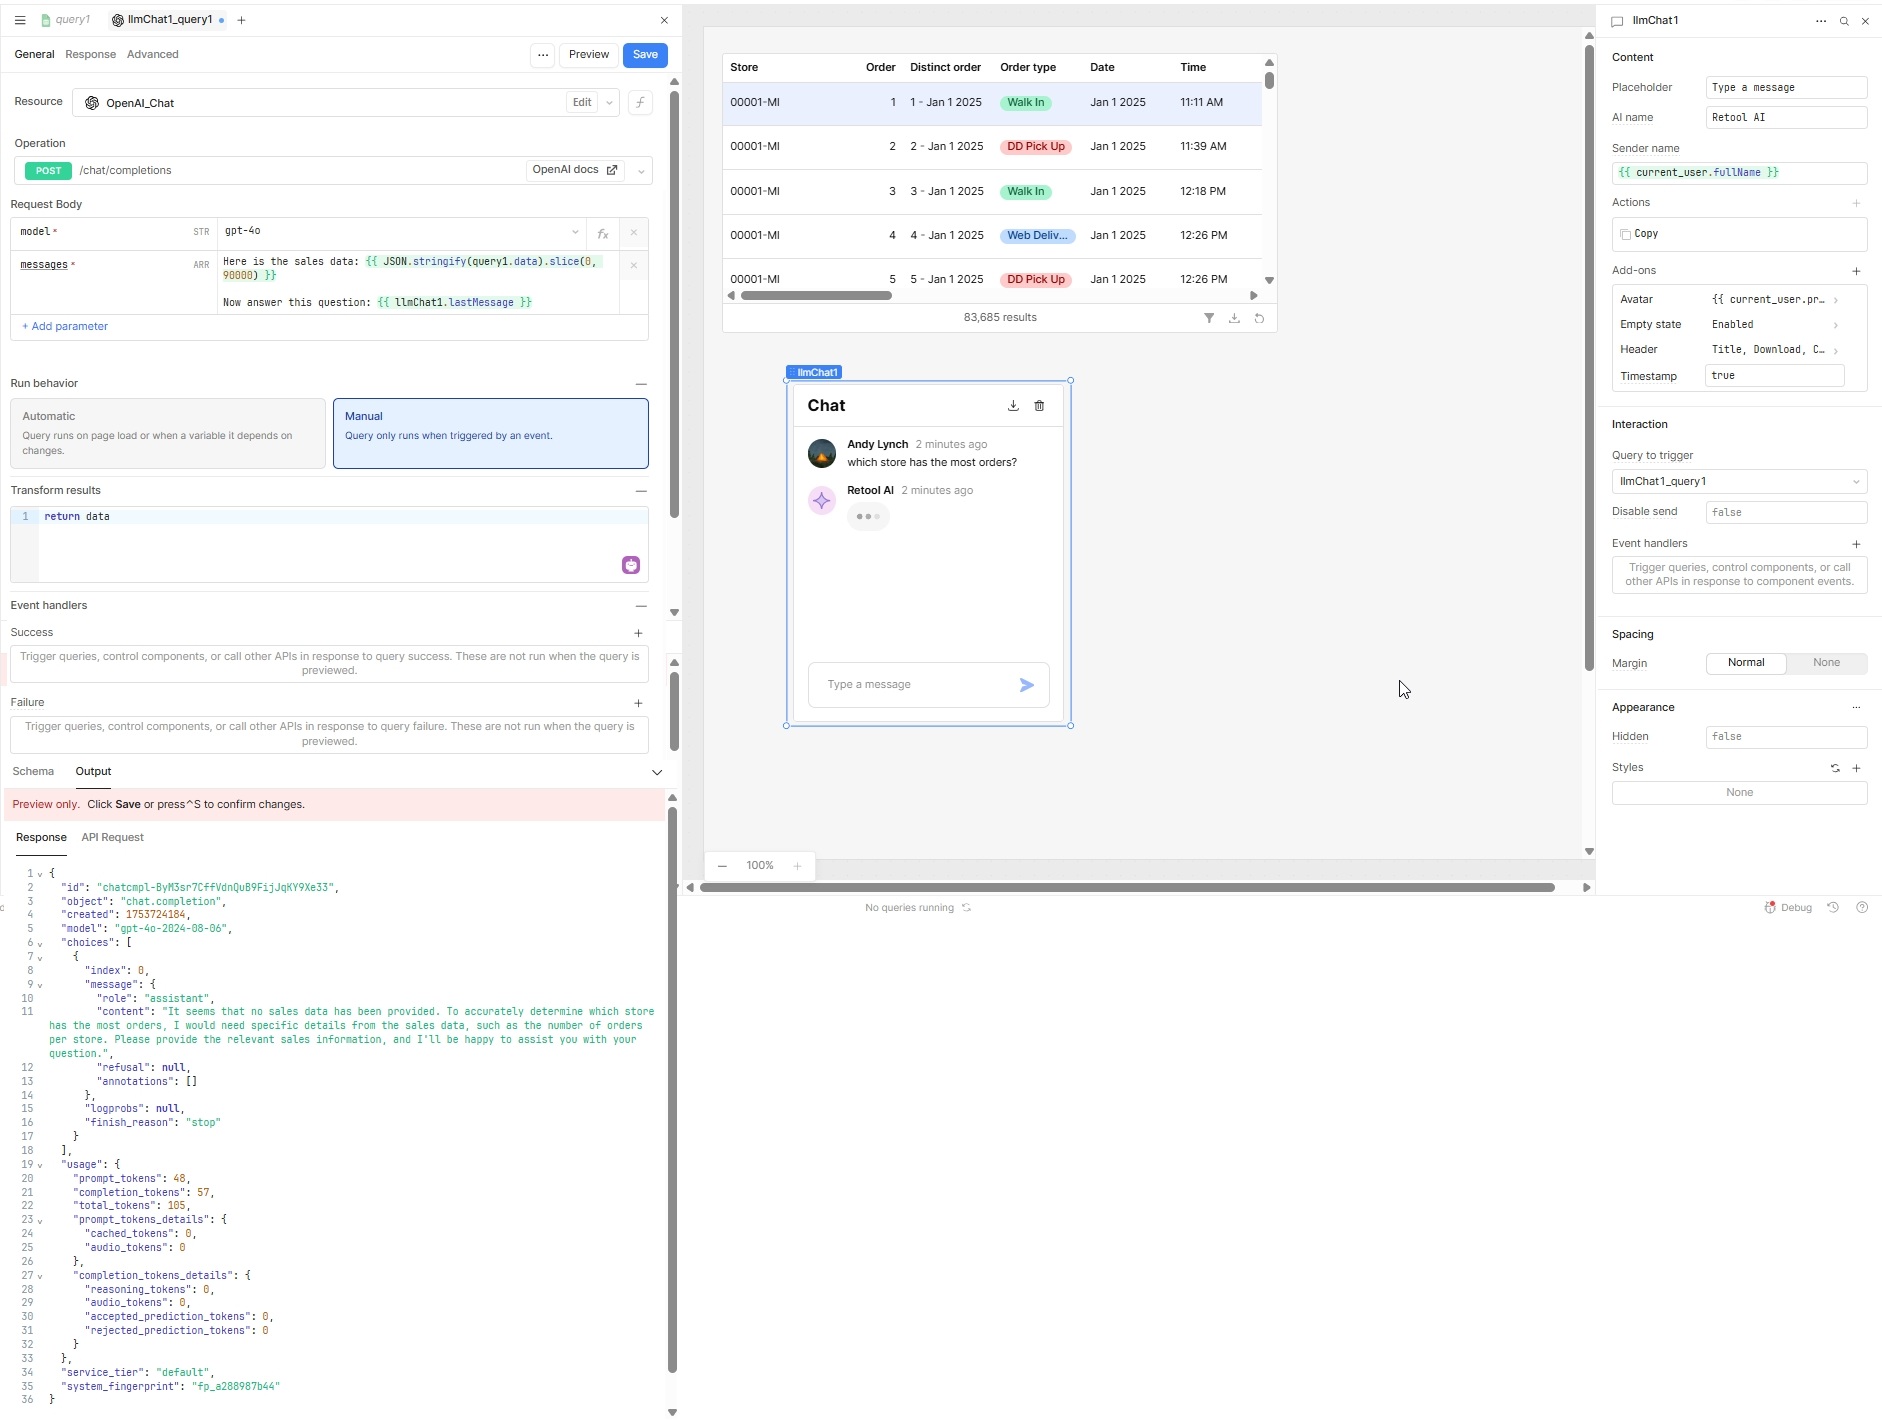Collapse the Run behavior section

[x=641, y=384]
